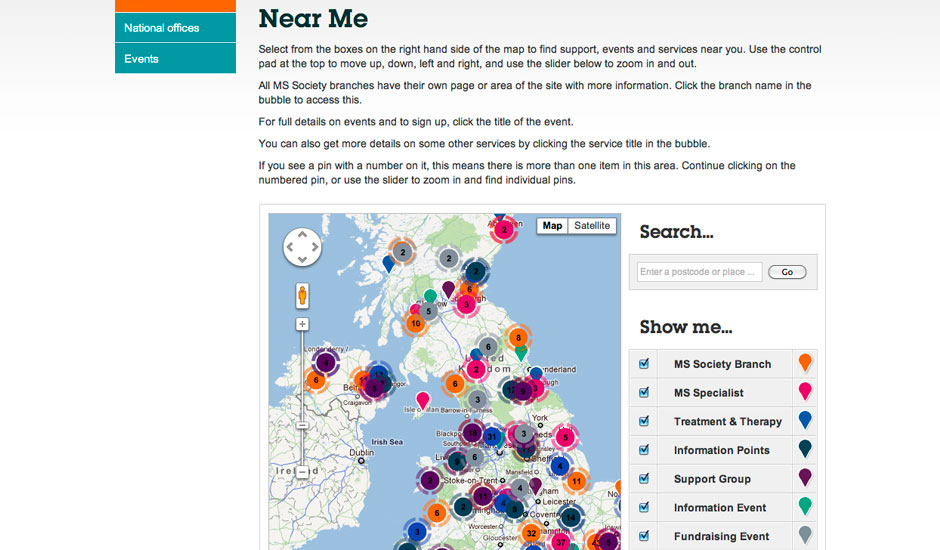The height and width of the screenshot is (550, 940).
Task: Click the green pin beside Information Event
Action: coord(805,506)
